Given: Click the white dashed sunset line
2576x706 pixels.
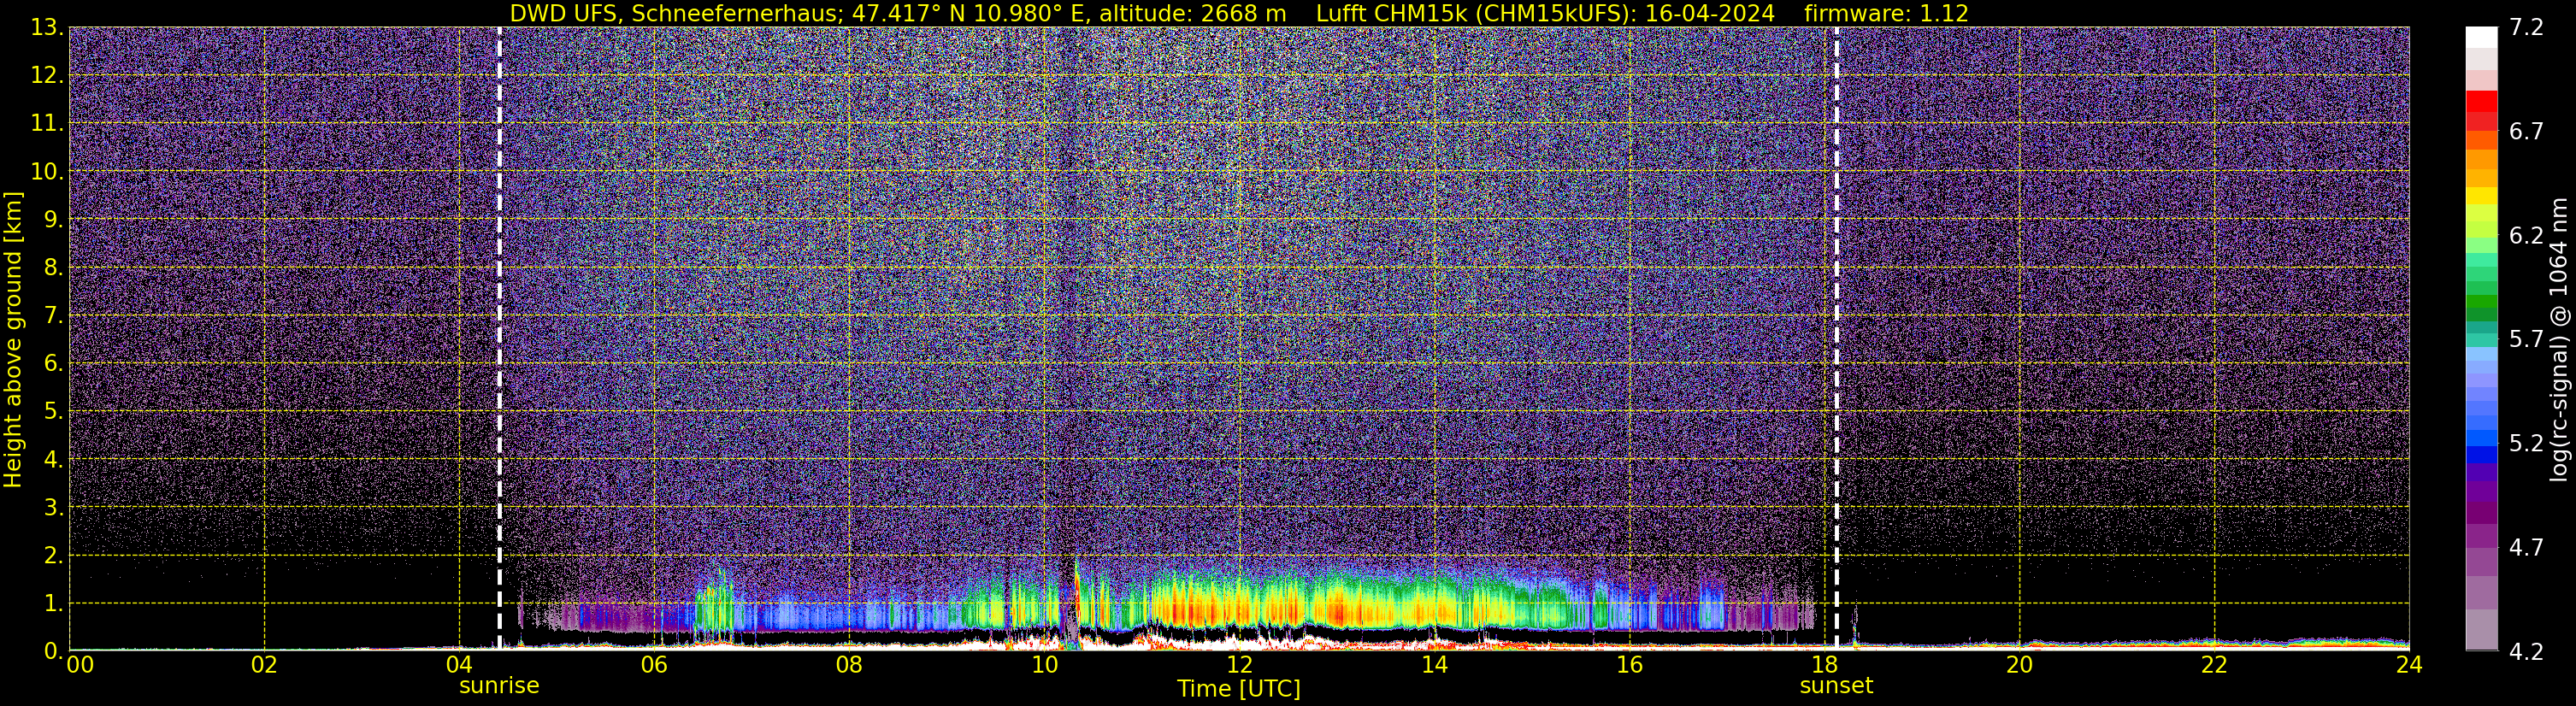Looking at the screenshot, I should (1836, 338).
